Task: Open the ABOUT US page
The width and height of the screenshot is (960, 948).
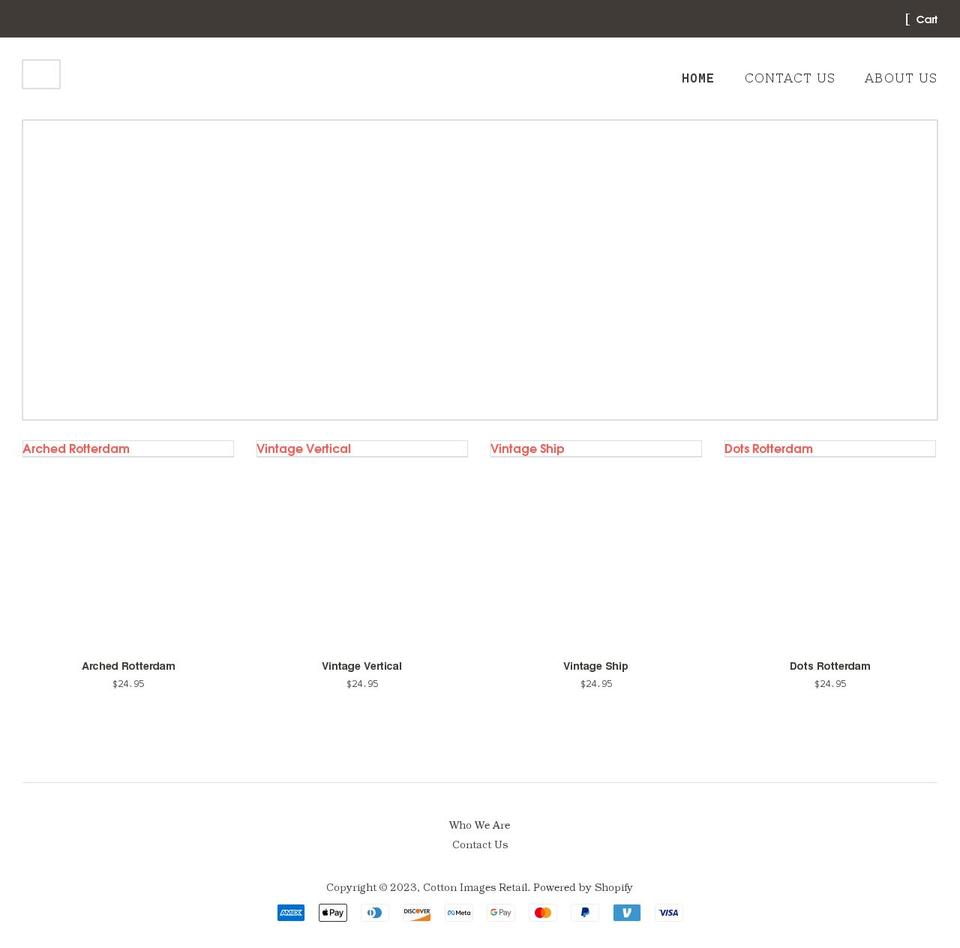Action: pyautogui.click(x=900, y=78)
